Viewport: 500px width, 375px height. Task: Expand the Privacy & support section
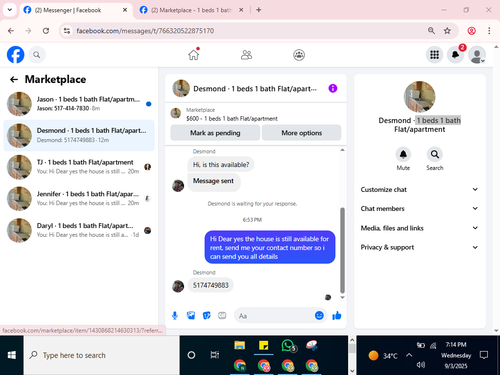[x=419, y=247]
